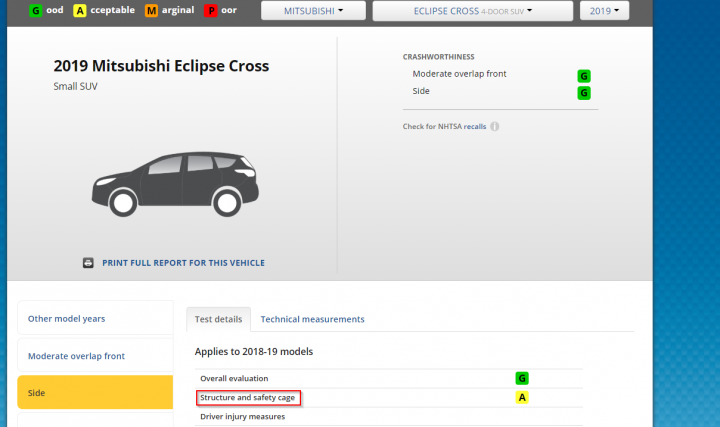
Task: Click the info icon beside NHTSA recalls
Action: click(495, 126)
